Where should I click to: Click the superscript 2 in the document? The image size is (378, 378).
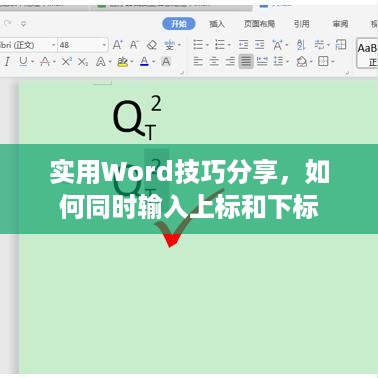click(156, 103)
